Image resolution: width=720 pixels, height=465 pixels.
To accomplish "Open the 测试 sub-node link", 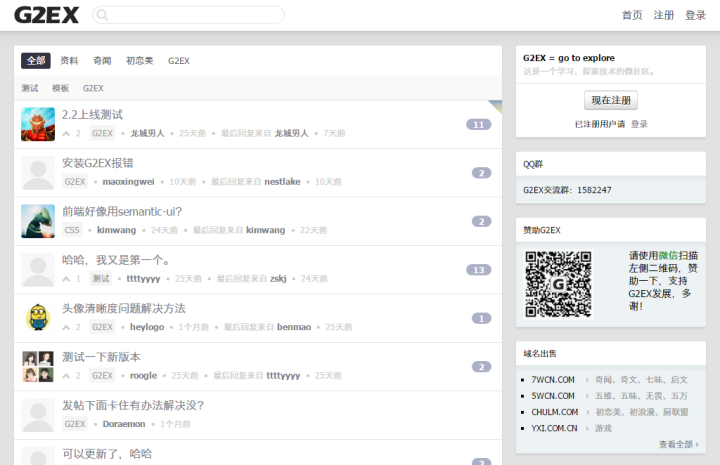I will [30, 88].
